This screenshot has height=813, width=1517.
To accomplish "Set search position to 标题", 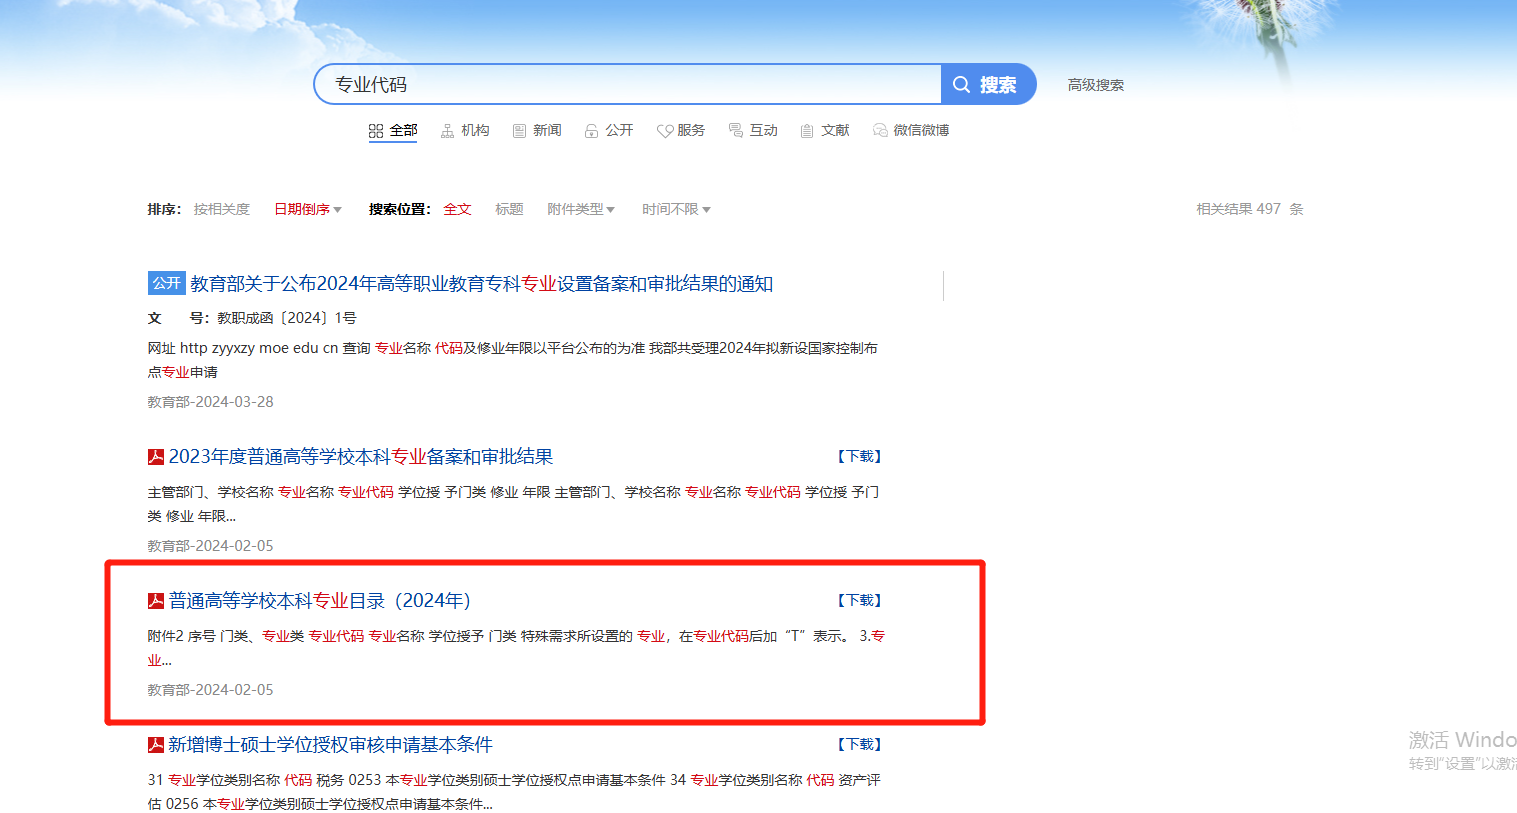I will pyautogui.click(x=509, y=209).
